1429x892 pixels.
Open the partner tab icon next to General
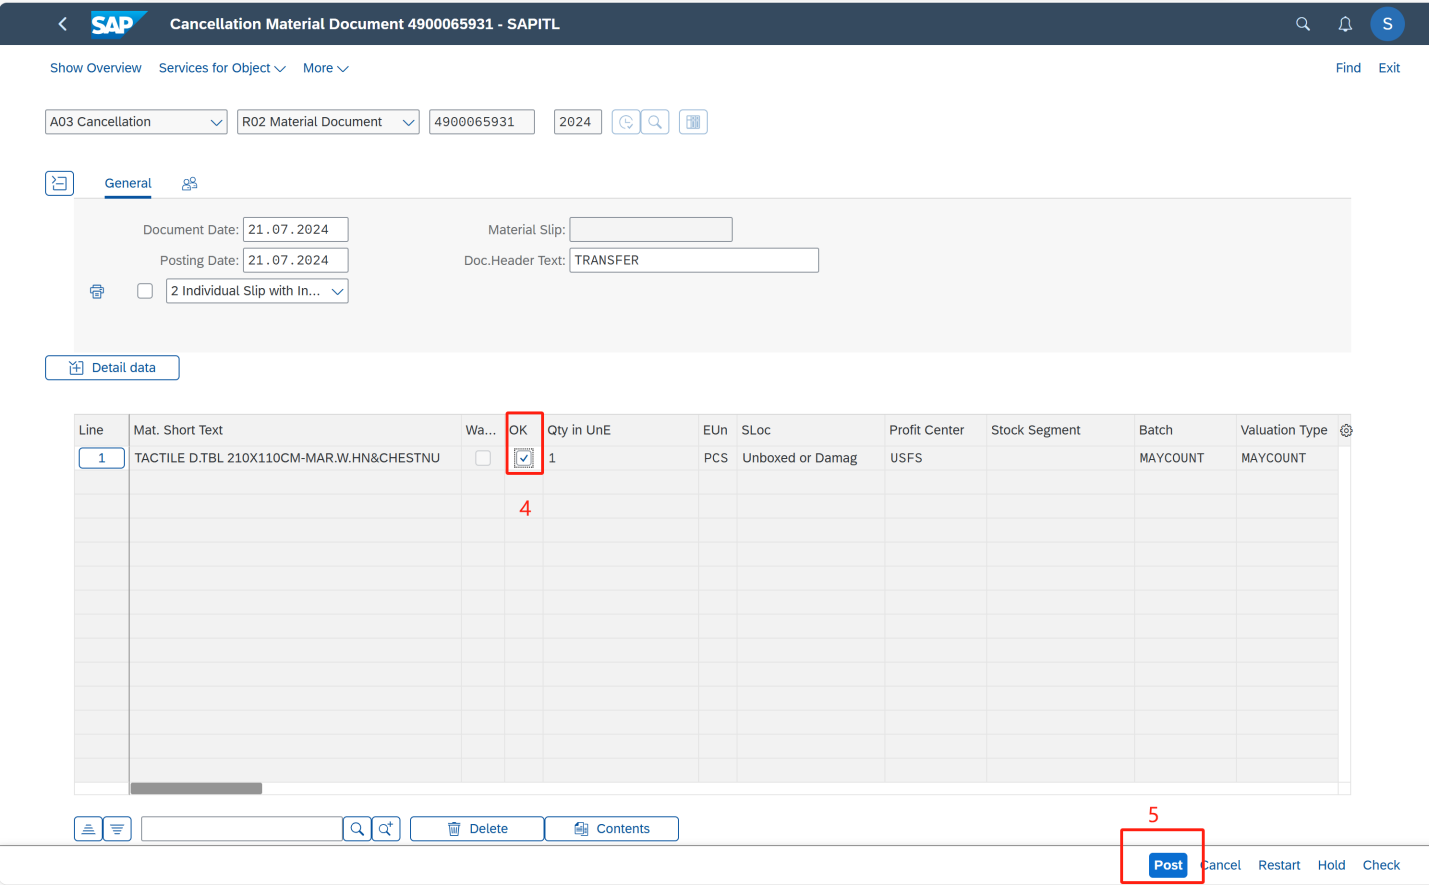(x=189, y=183)
